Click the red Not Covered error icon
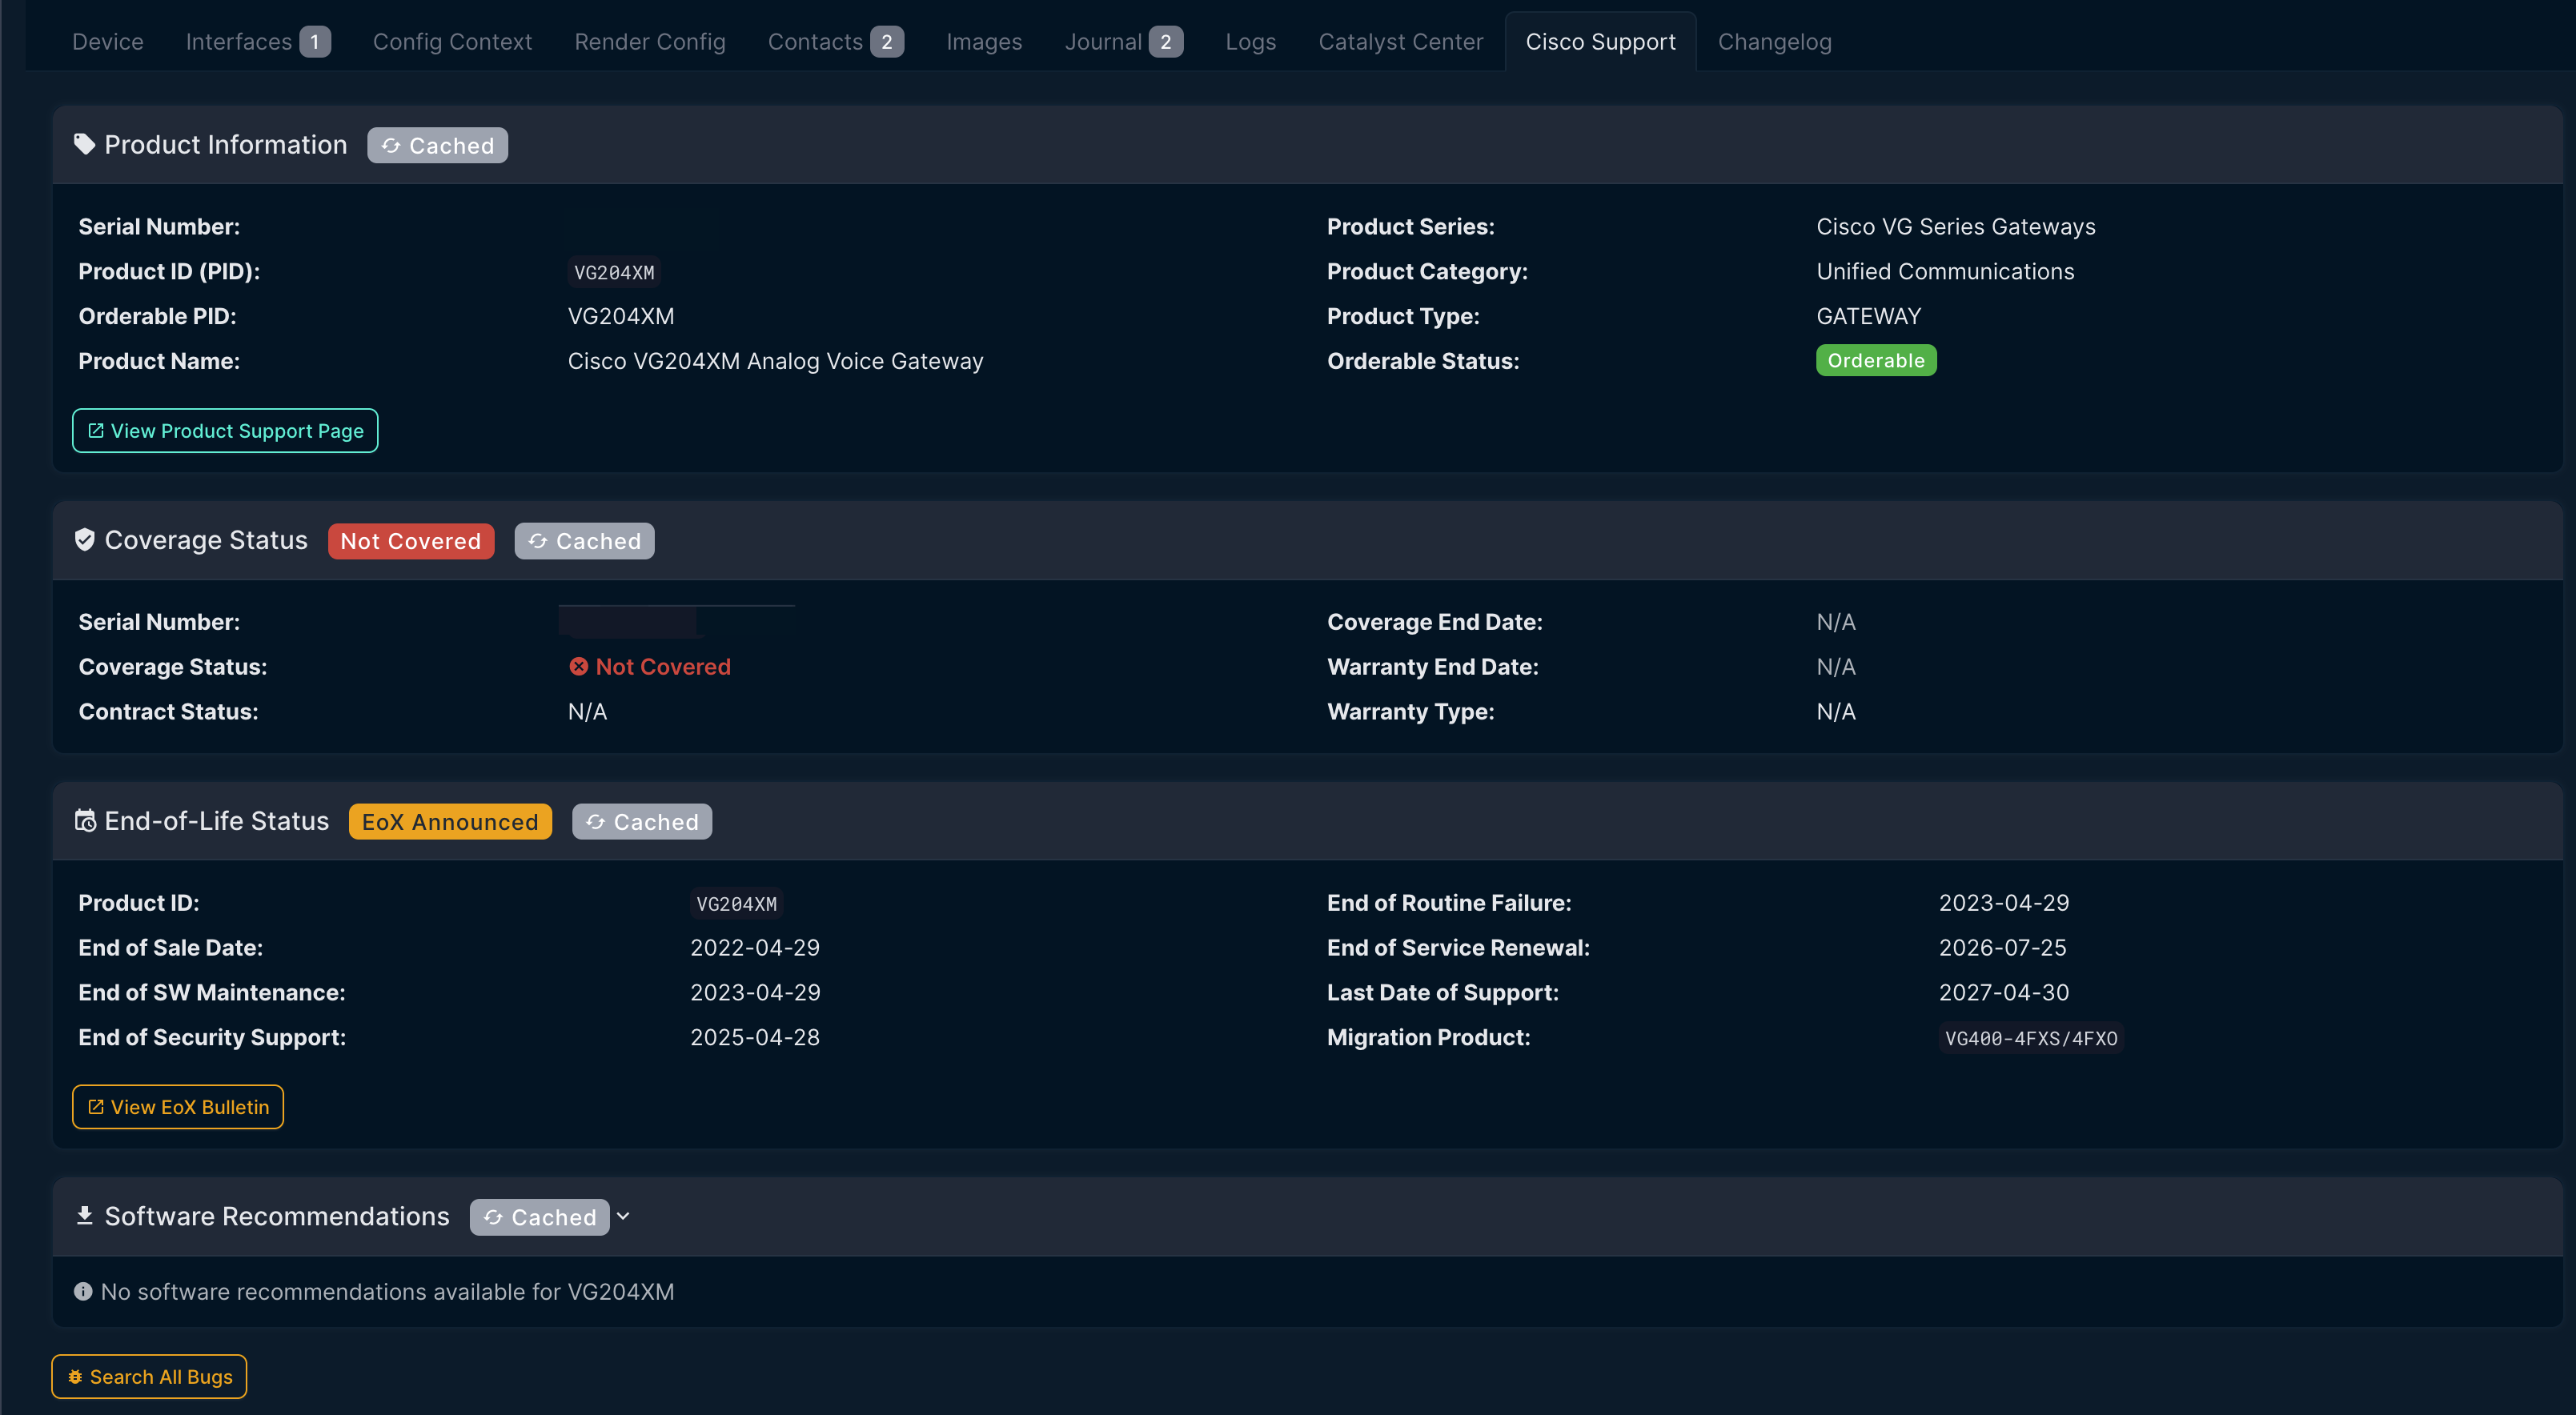 pos(579,667)
